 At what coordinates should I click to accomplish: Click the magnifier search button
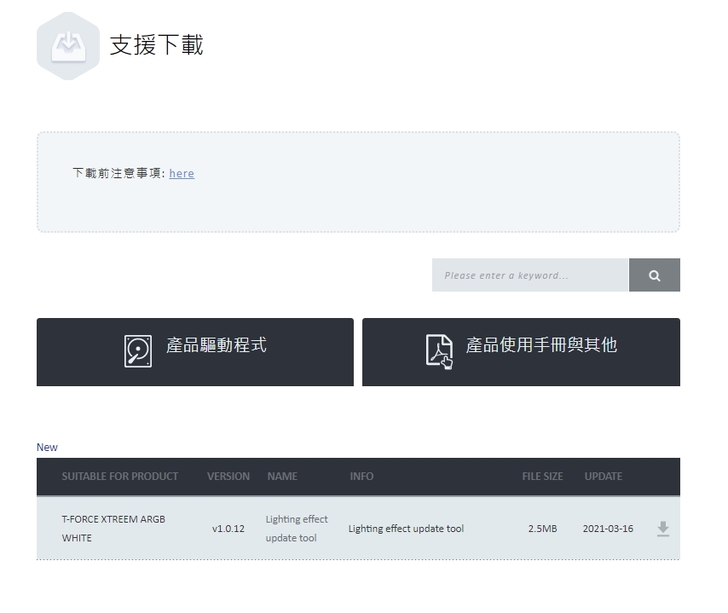pyautogui.click(x=654, y=276)
